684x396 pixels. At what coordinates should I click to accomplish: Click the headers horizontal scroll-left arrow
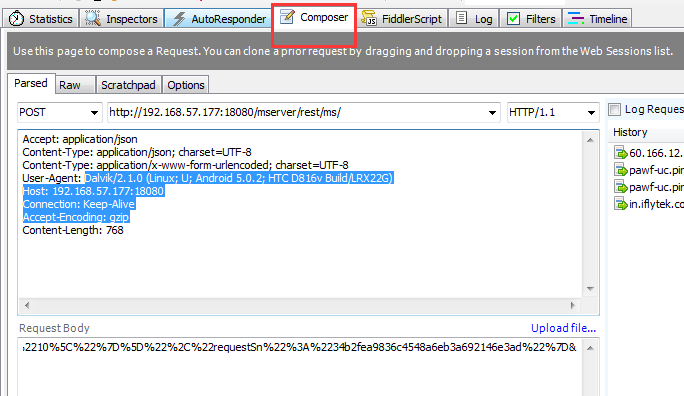pos(27,305)
